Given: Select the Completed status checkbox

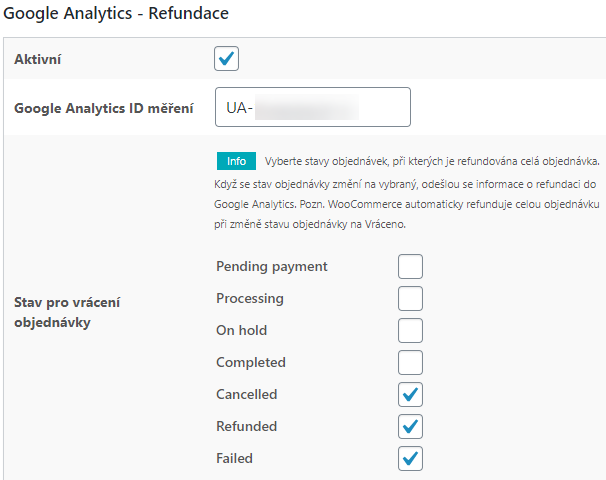Looking at the screenshot, I should (x=410, y=363).
